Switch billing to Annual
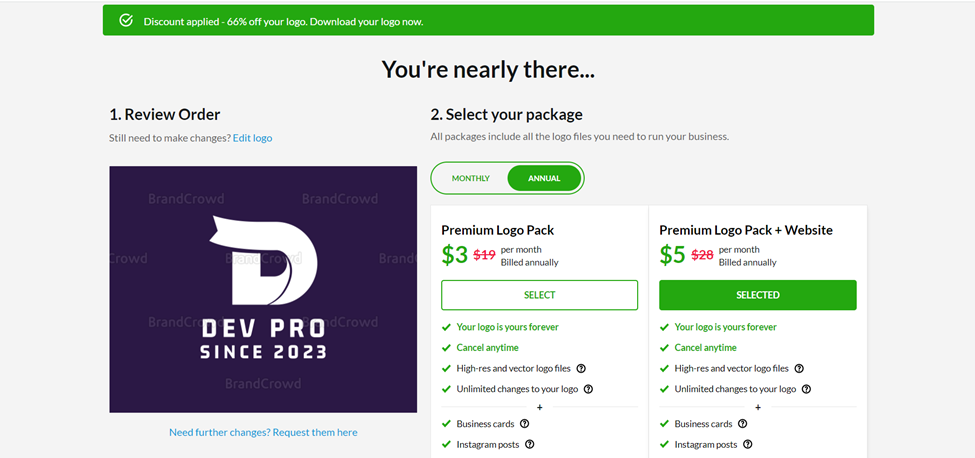Screen dimensions: 975x458 click(x=544, y=178)
